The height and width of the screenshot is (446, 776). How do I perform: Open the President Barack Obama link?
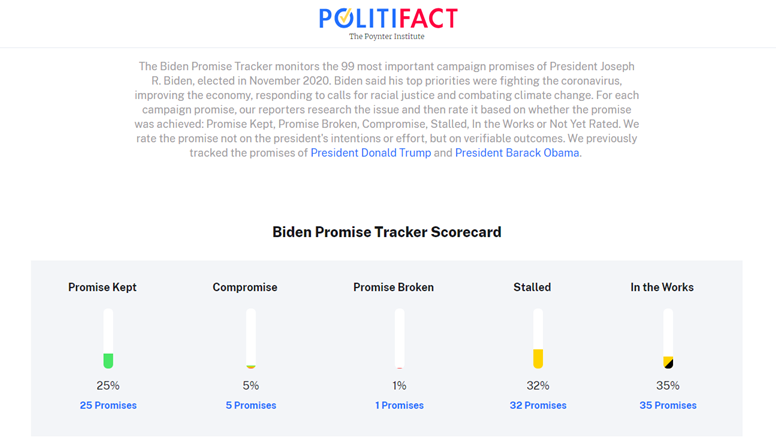(517, 153)
